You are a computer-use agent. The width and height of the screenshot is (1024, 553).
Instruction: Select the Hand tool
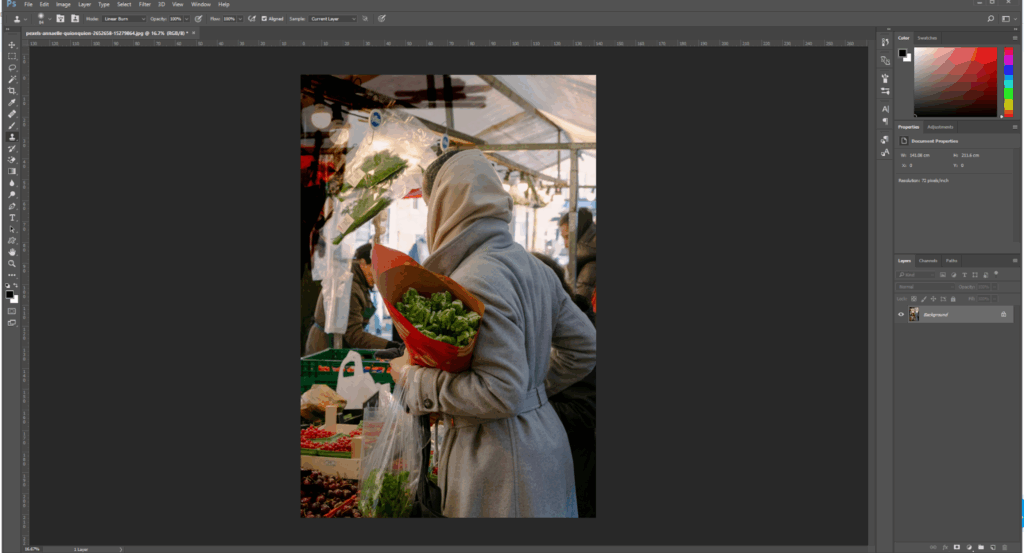[12, 252]
